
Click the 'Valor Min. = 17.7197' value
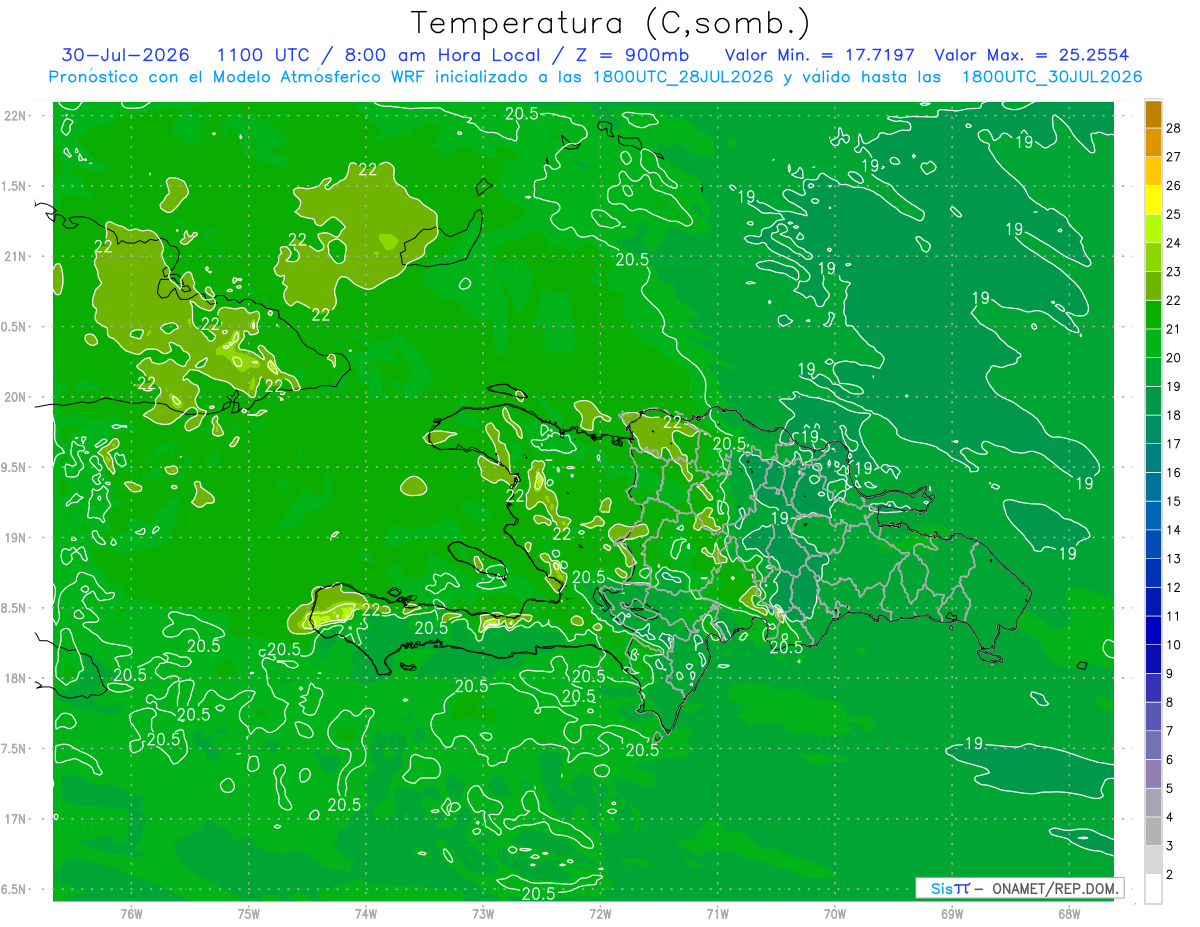coord(819,55)
